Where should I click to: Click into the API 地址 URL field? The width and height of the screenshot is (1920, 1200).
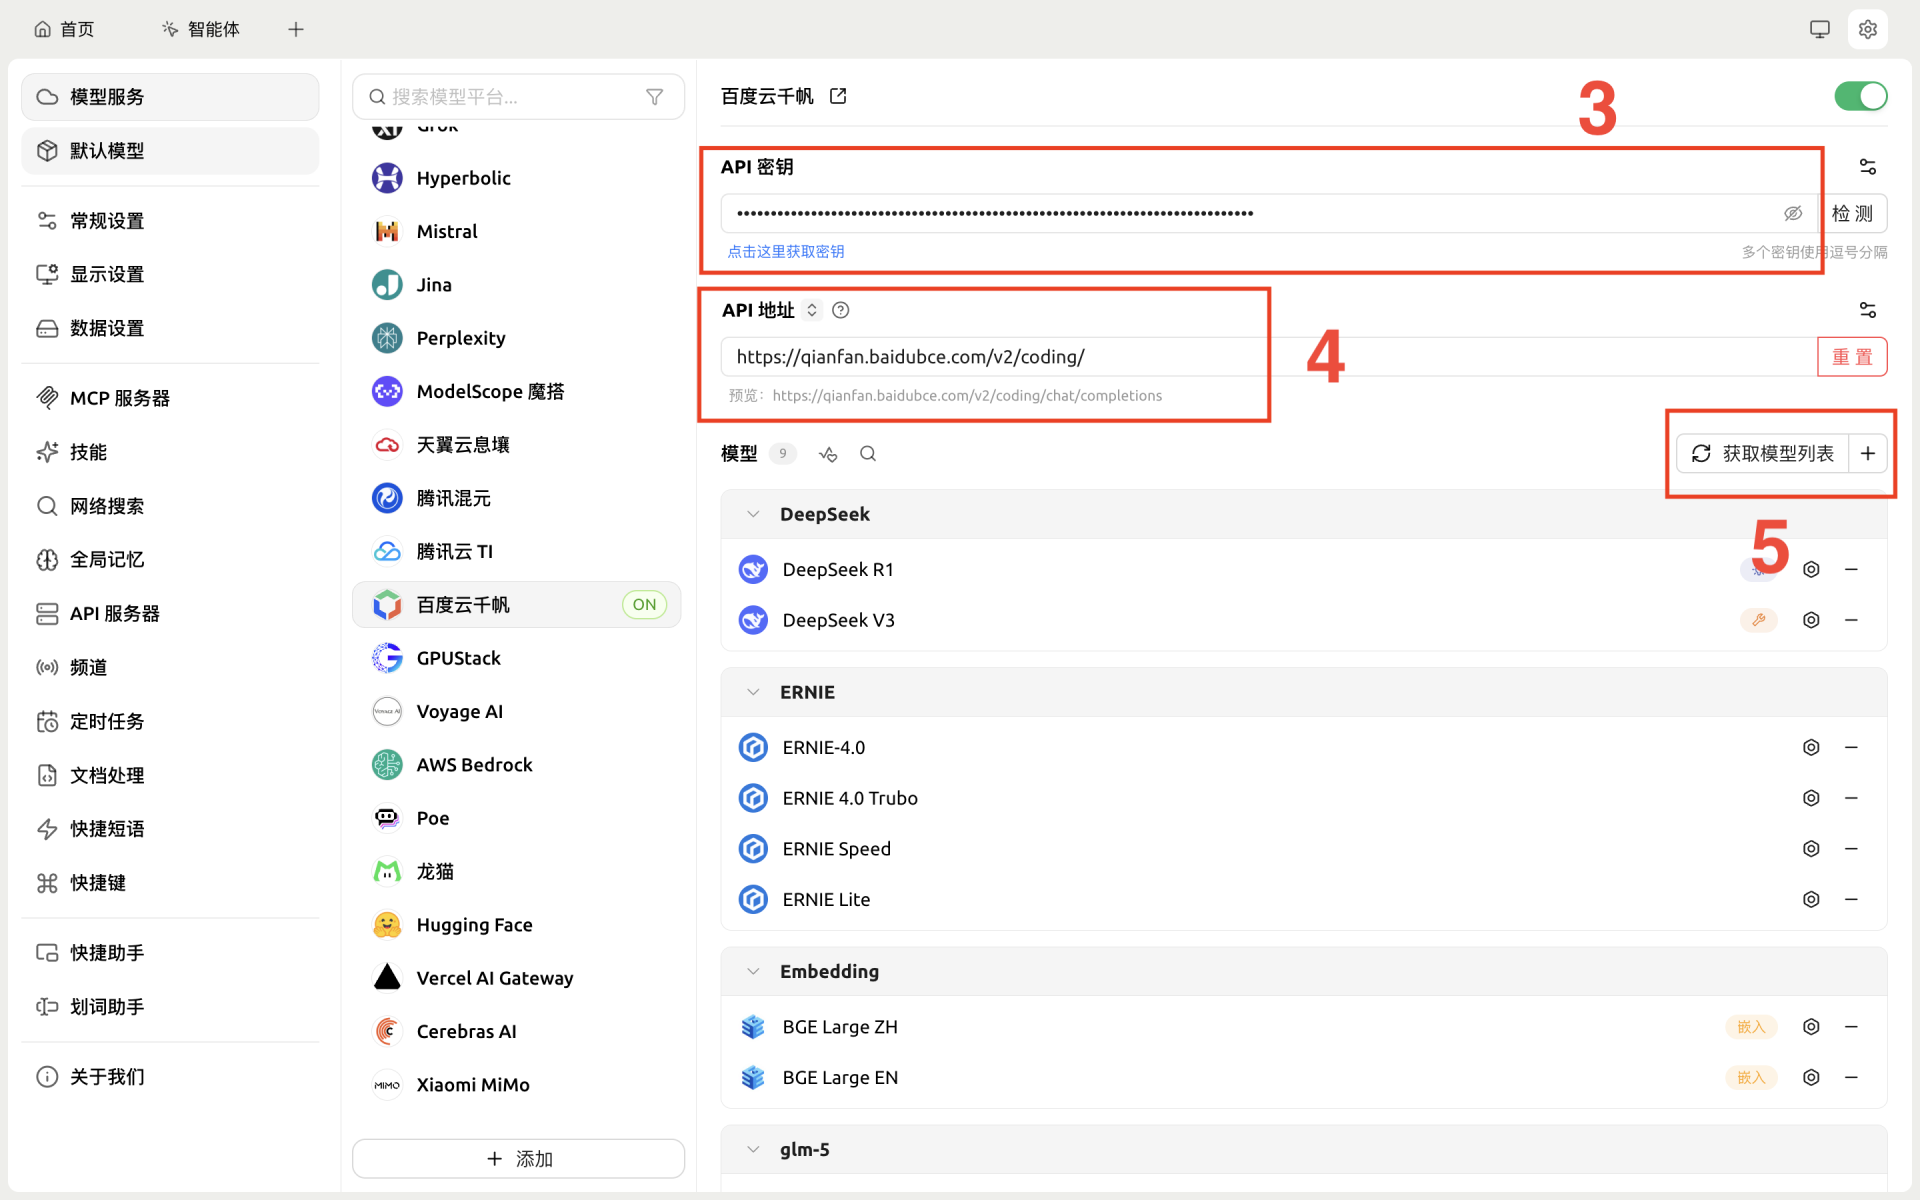tap(1268, 357)
